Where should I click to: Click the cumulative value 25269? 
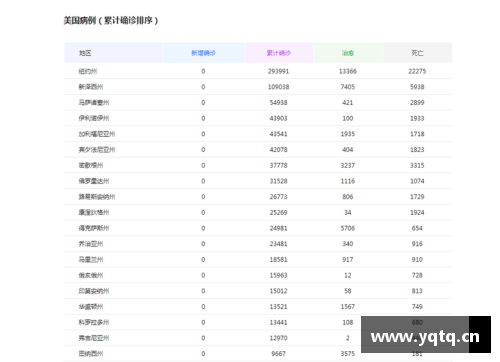point(279,212)
